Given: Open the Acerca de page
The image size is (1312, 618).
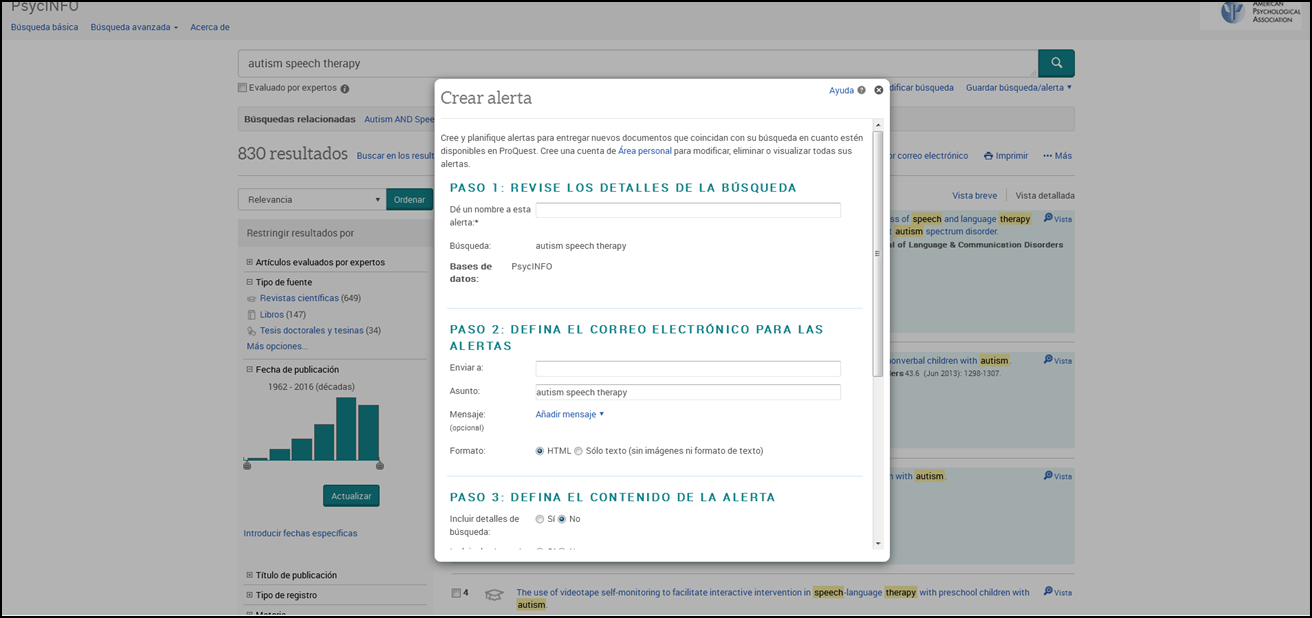Looking at the screenshot, I should tap(210, 27).
